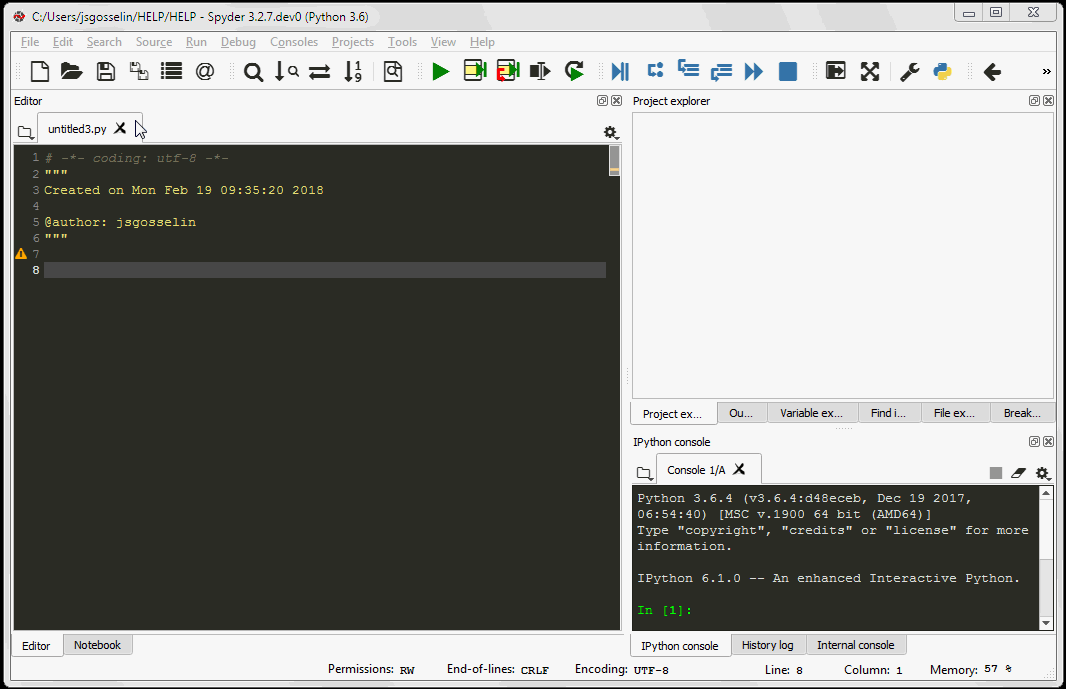Click editor vertical scrollbar handle
The image size is (1066, 689).
pos(615,161)
